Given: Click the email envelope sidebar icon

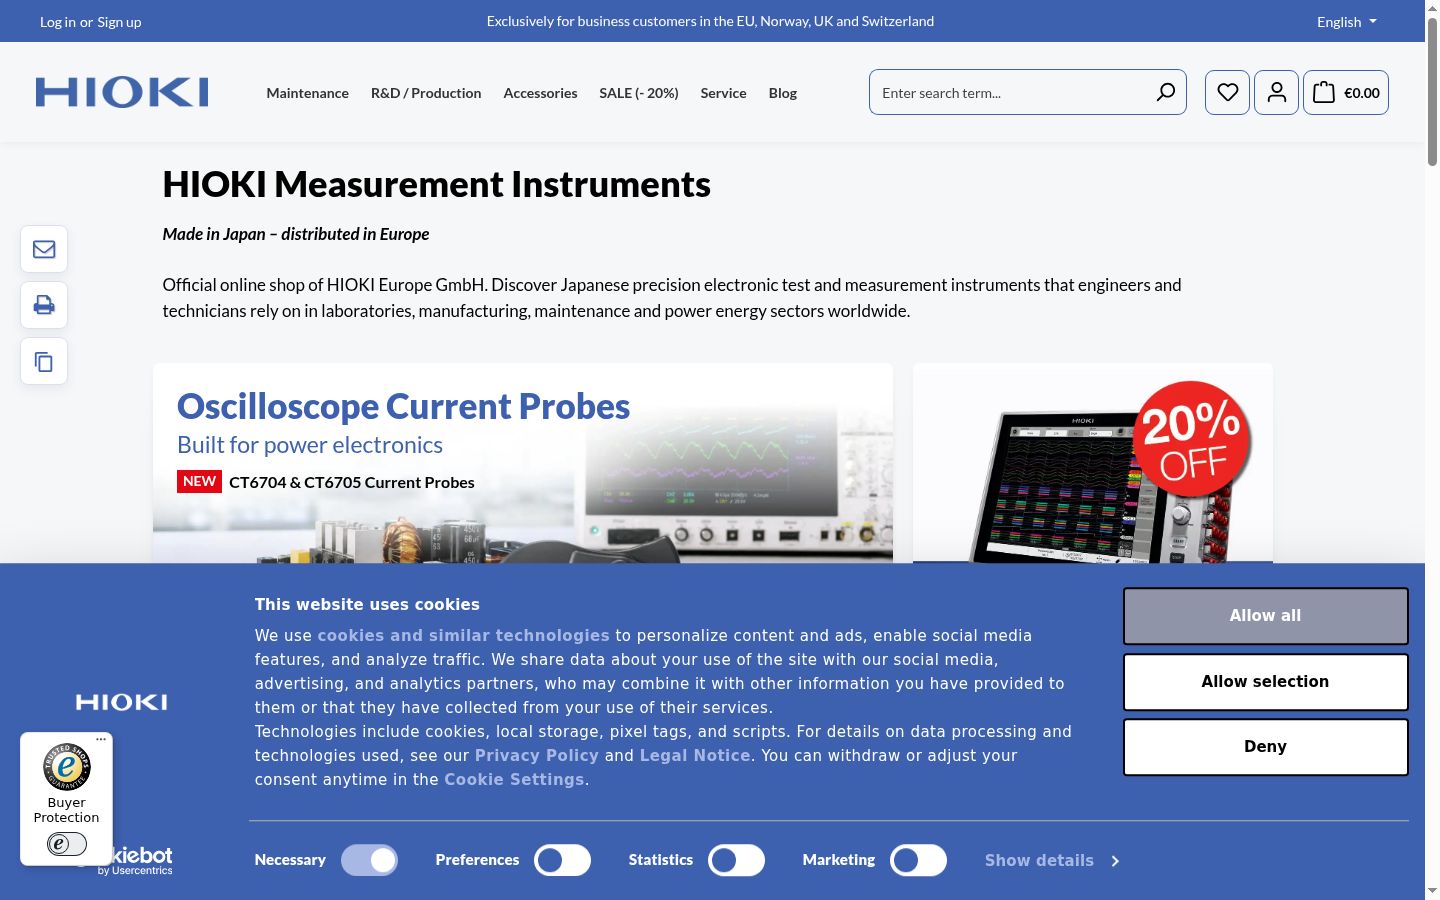Looking at the screenshot, I should (44, 249).
